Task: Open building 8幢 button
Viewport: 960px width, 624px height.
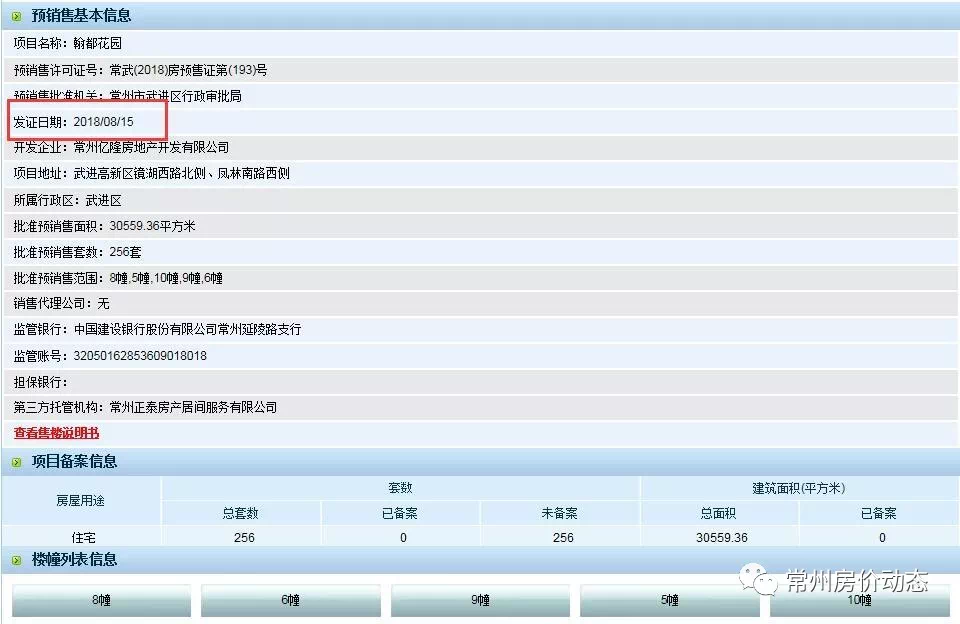Action: (x=102, y=600)
